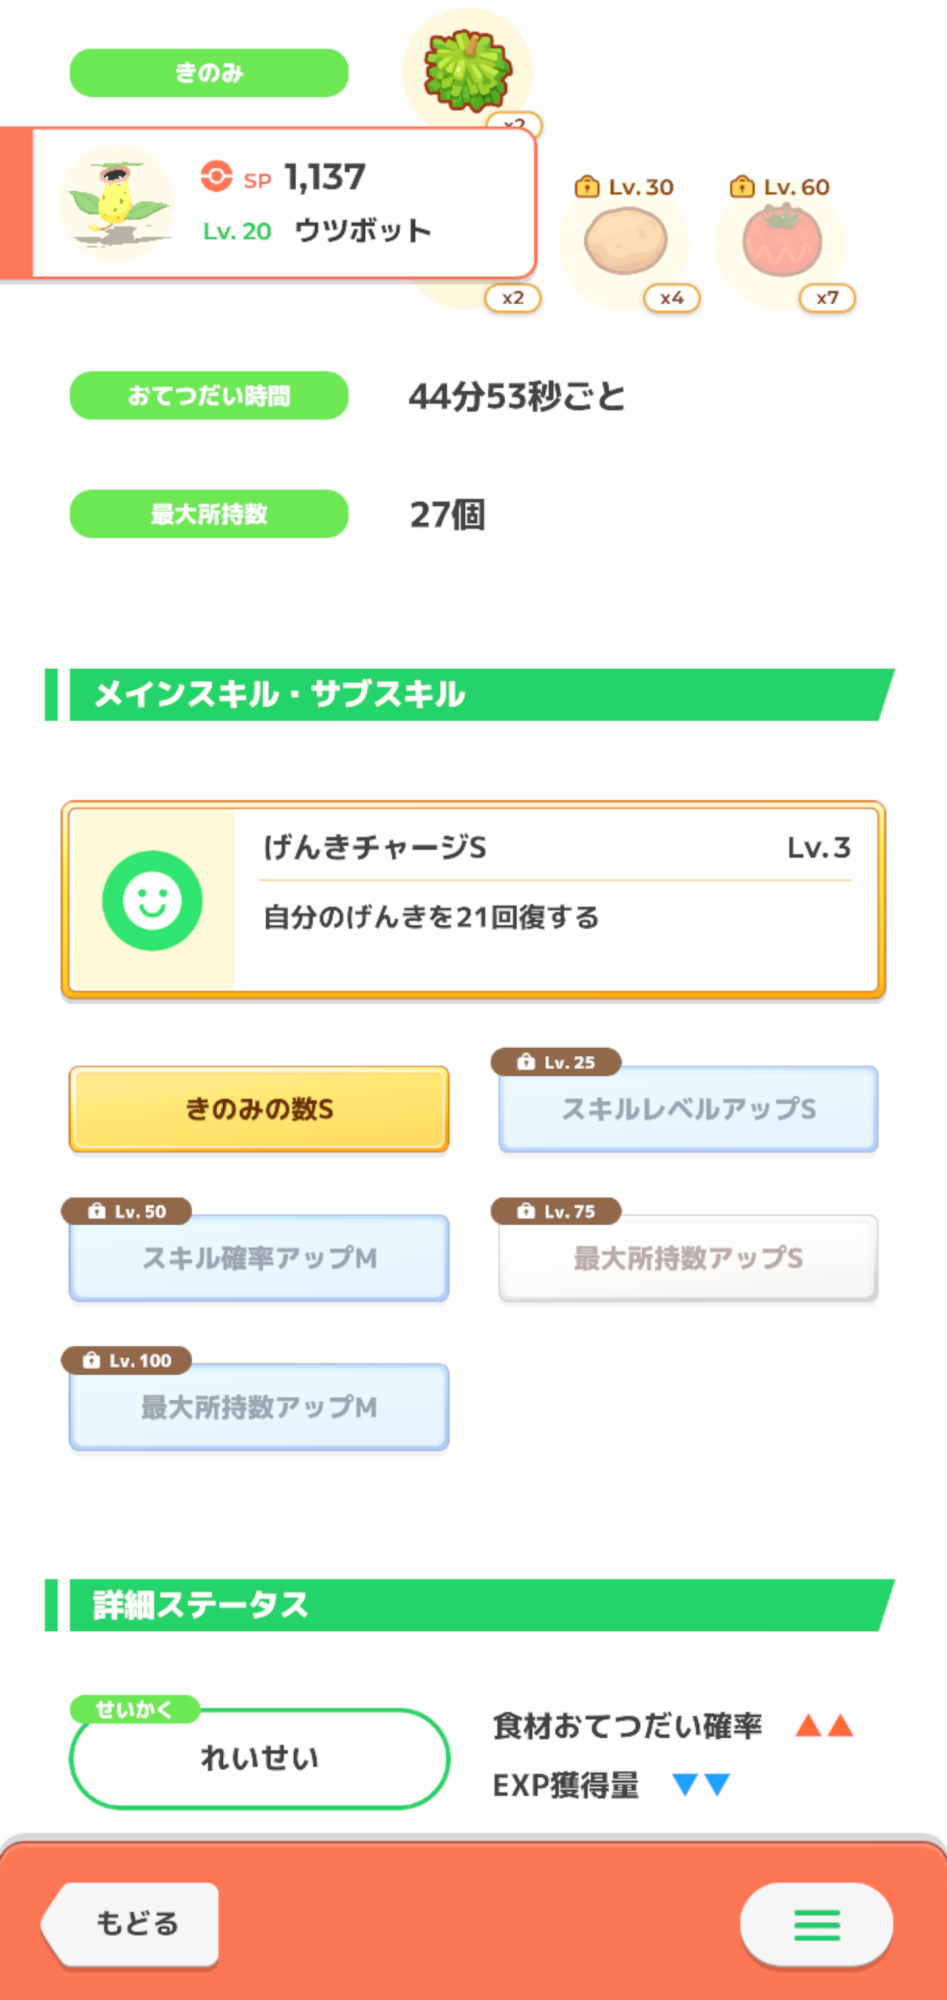Open the hamburger menu button
Screen dimensions: 947x2000
point(816,1924)
